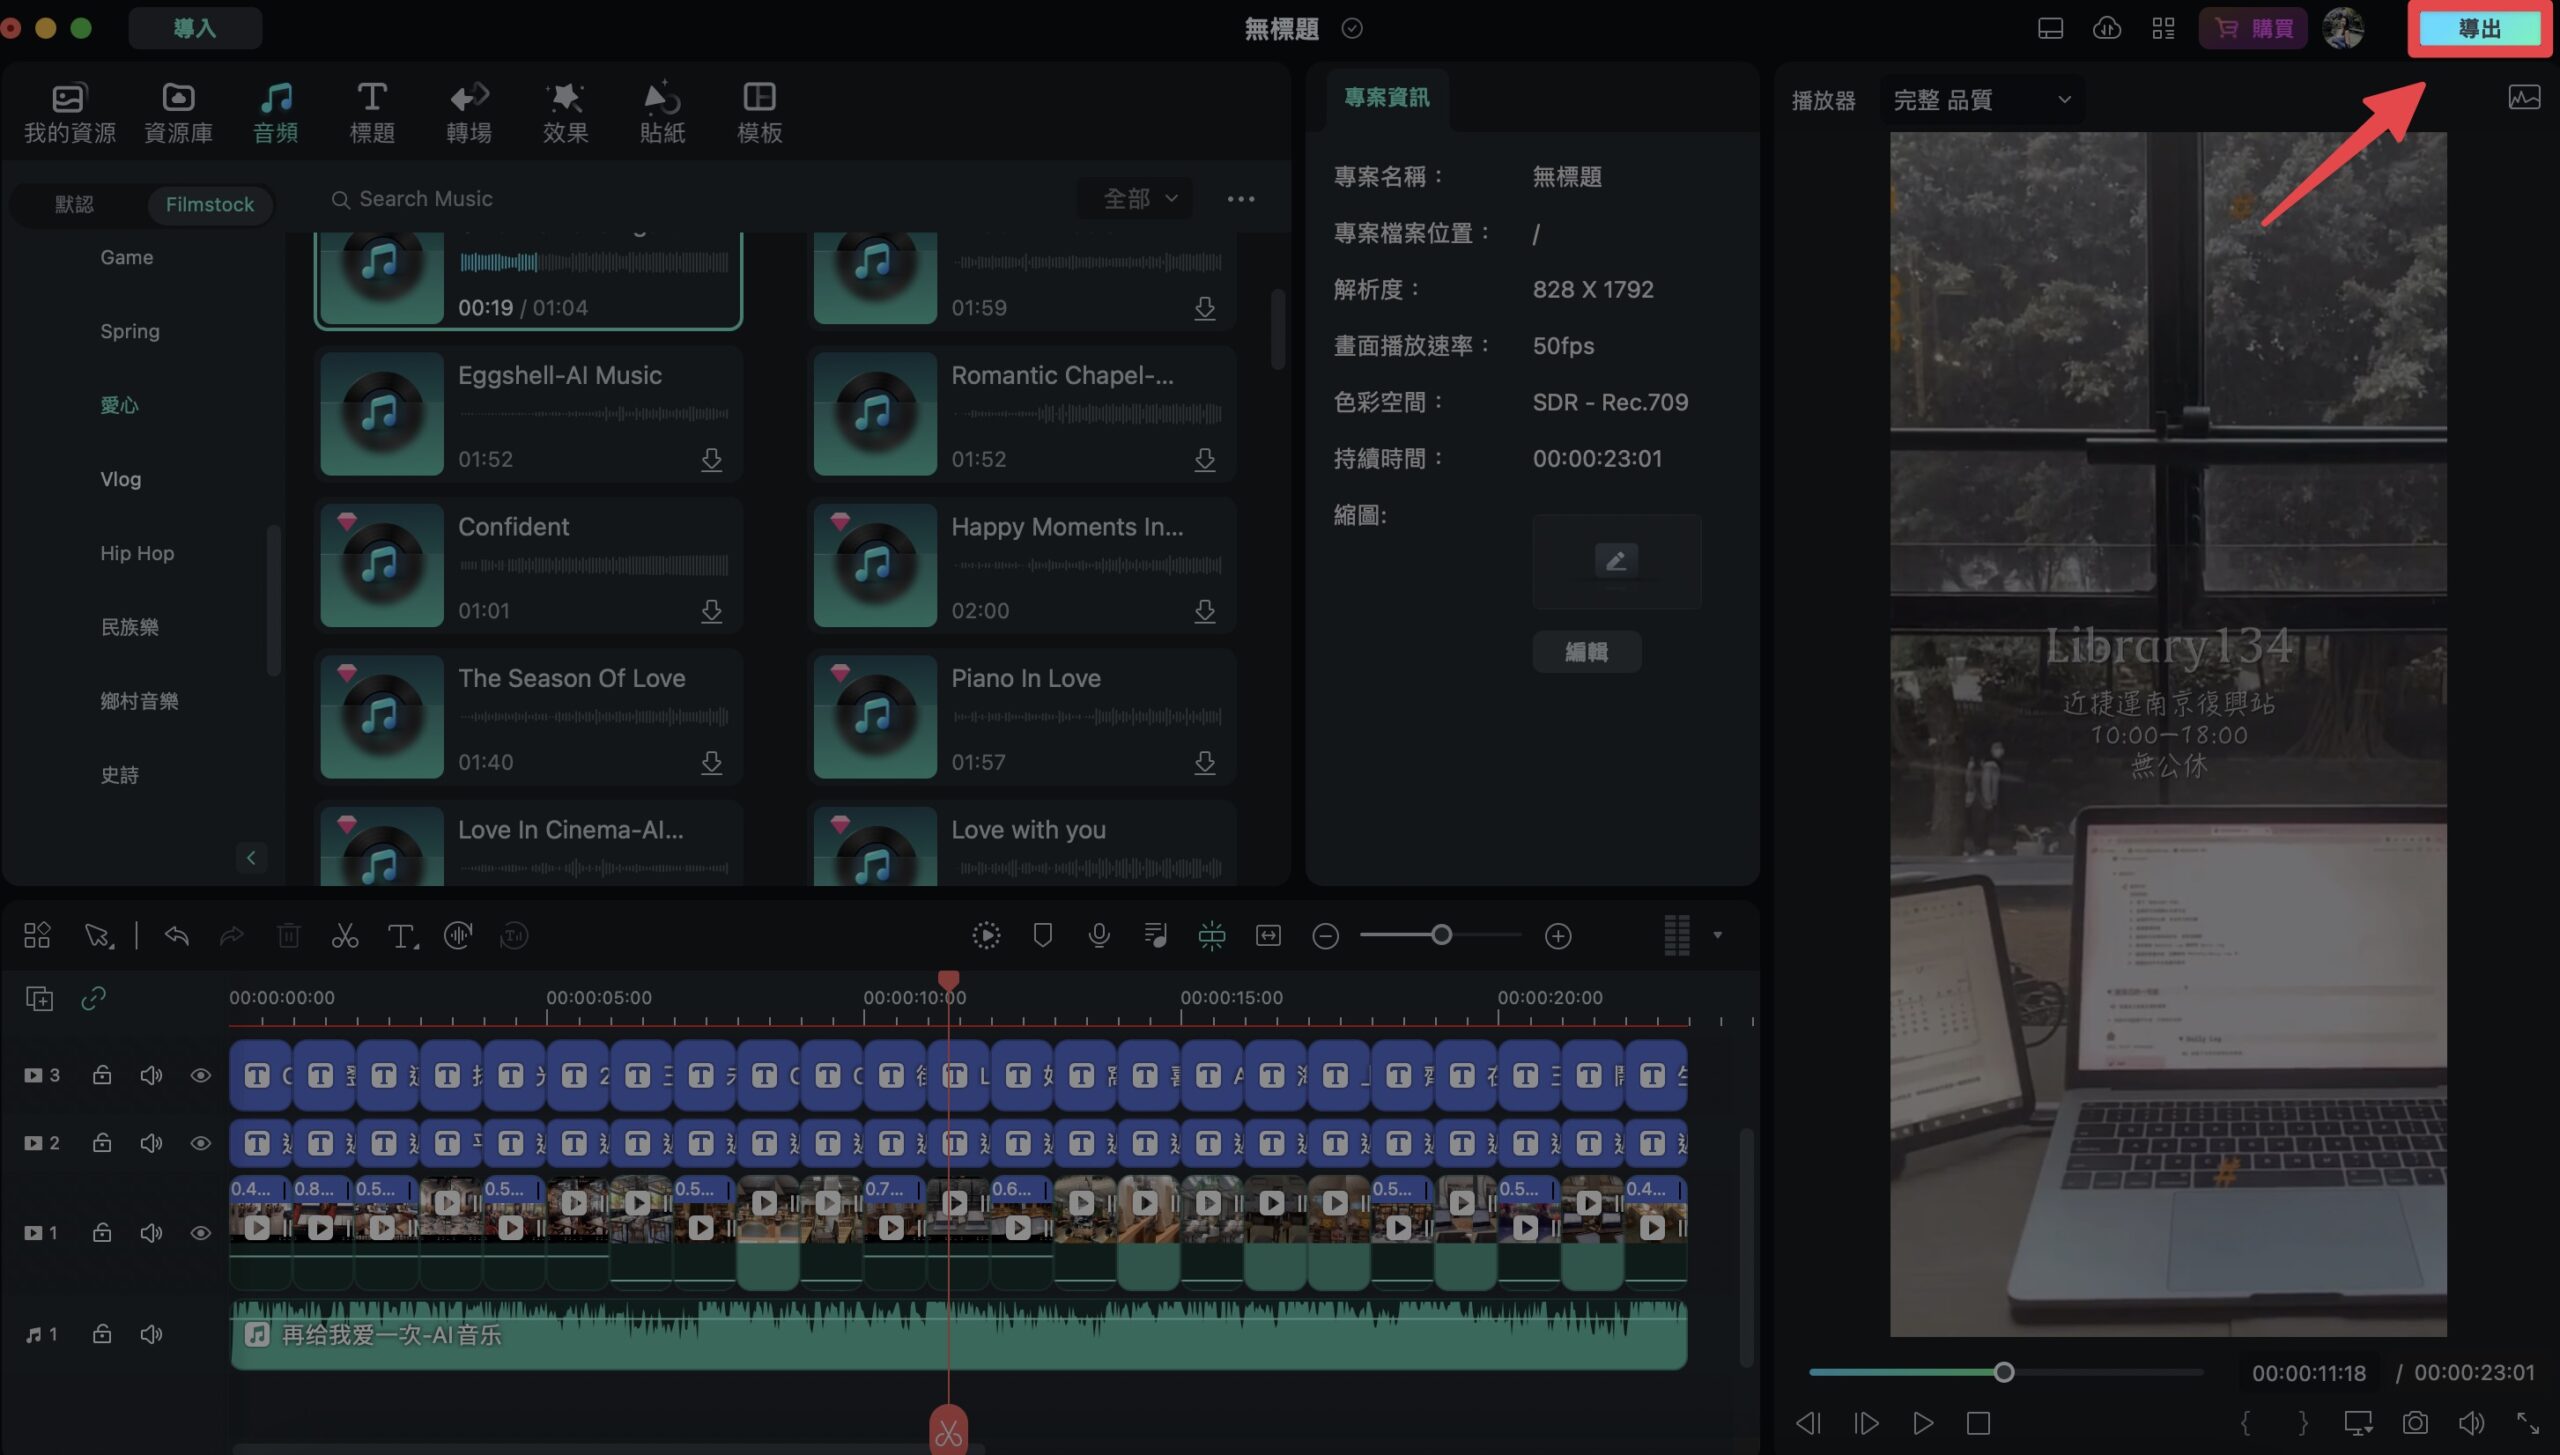The width and height of the screenshot is (2560, 1455).
Task: Click the 導出 export button
Action: point(2479,29)
